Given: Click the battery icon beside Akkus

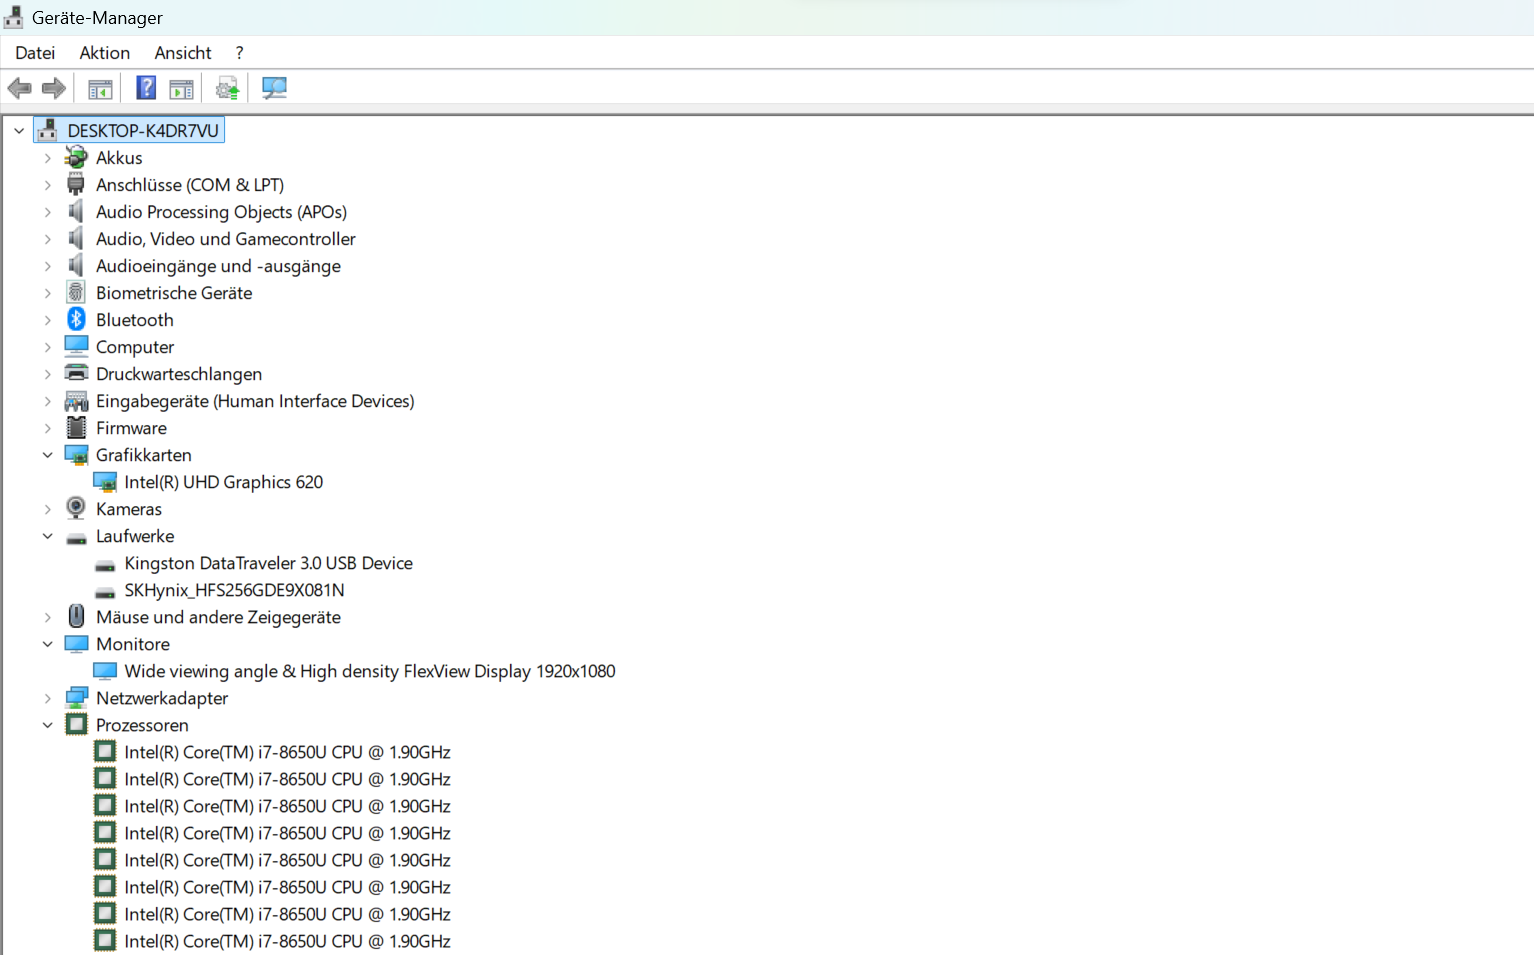Looking at the screenshot, I should click(76, 157).
